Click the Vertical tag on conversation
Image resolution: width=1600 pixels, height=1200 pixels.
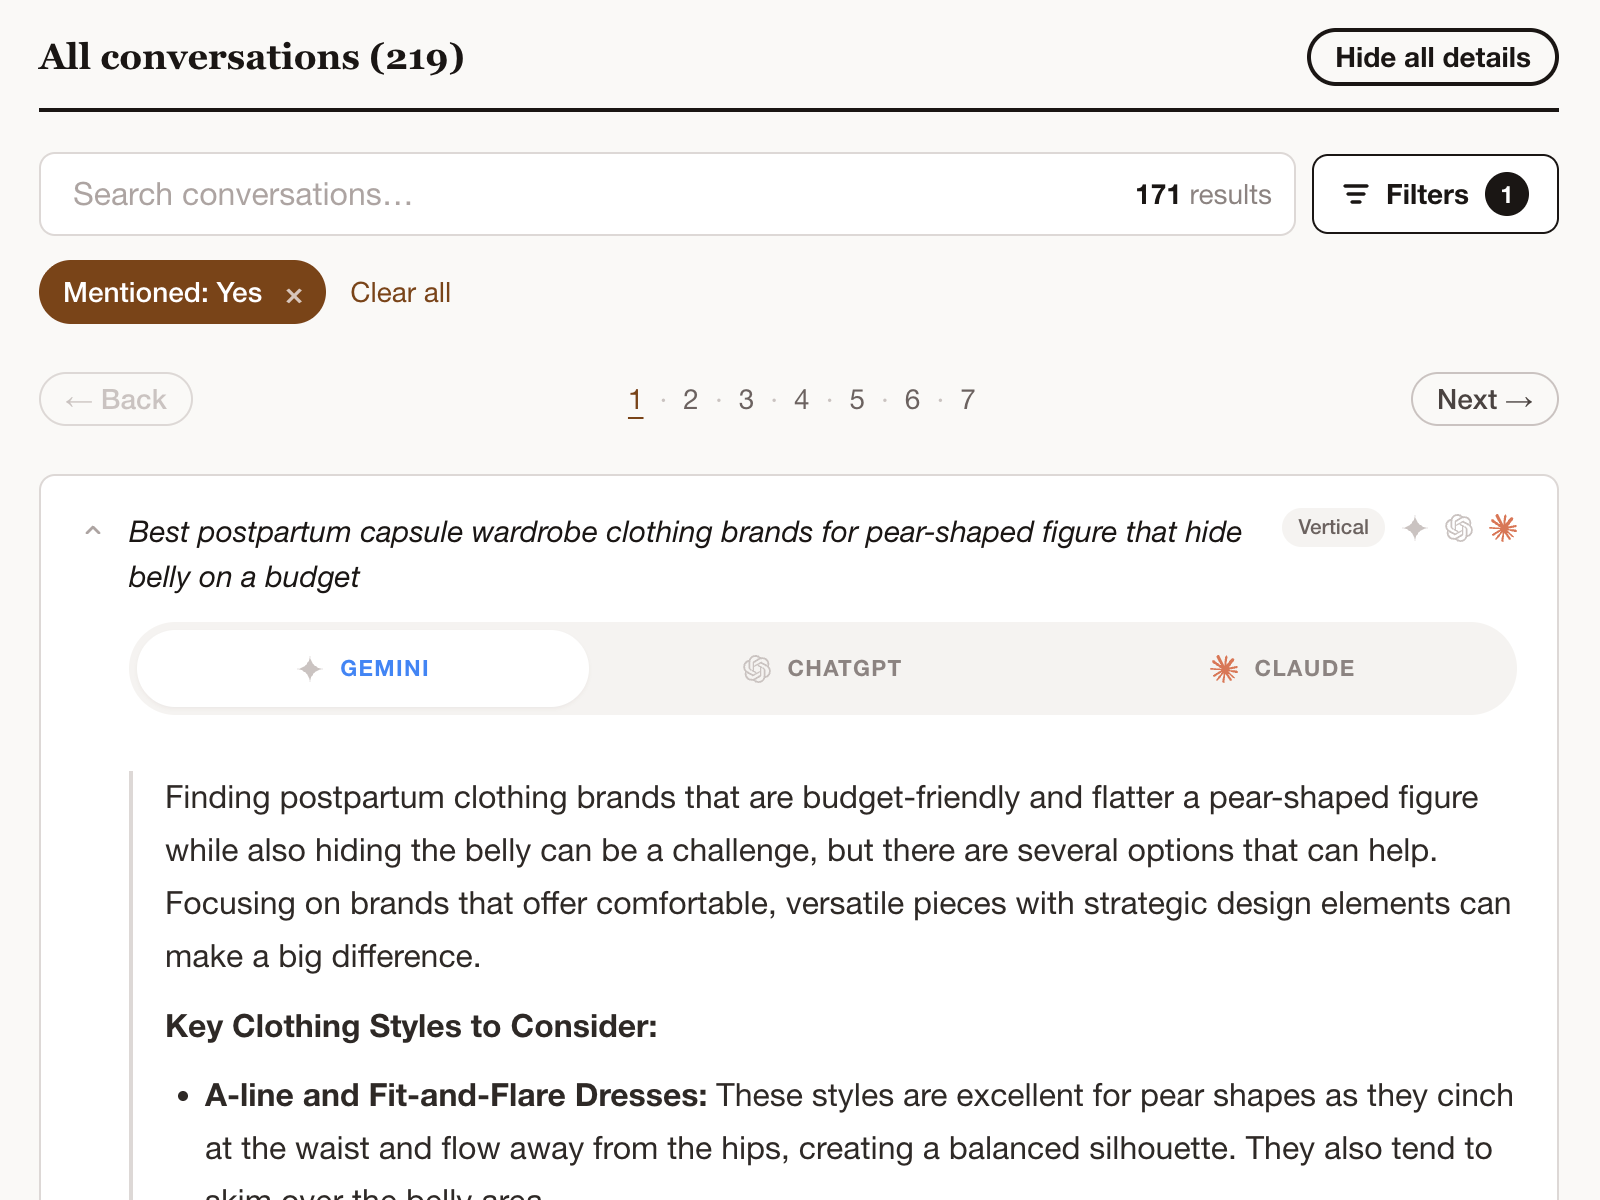click(x=1333, y=527)
